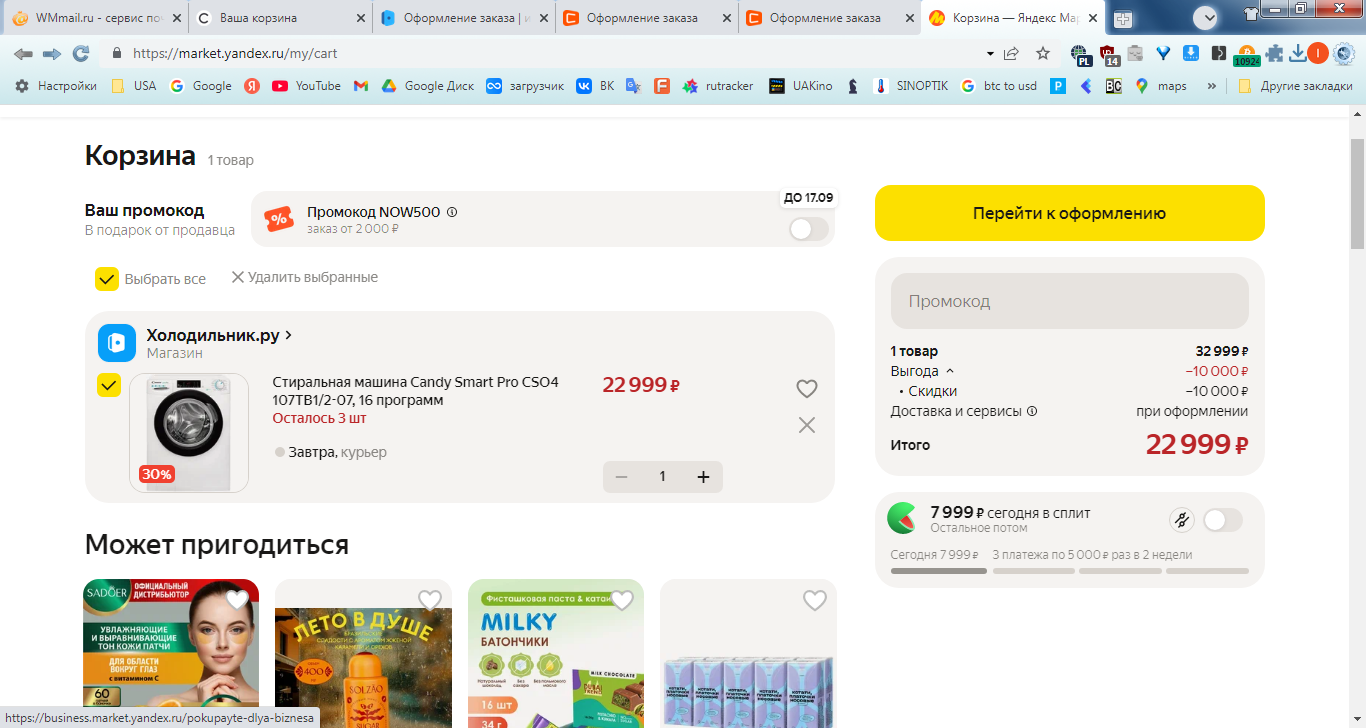Bookmark this page with the star icon
1366x728 pixels.
point(1043,53)
